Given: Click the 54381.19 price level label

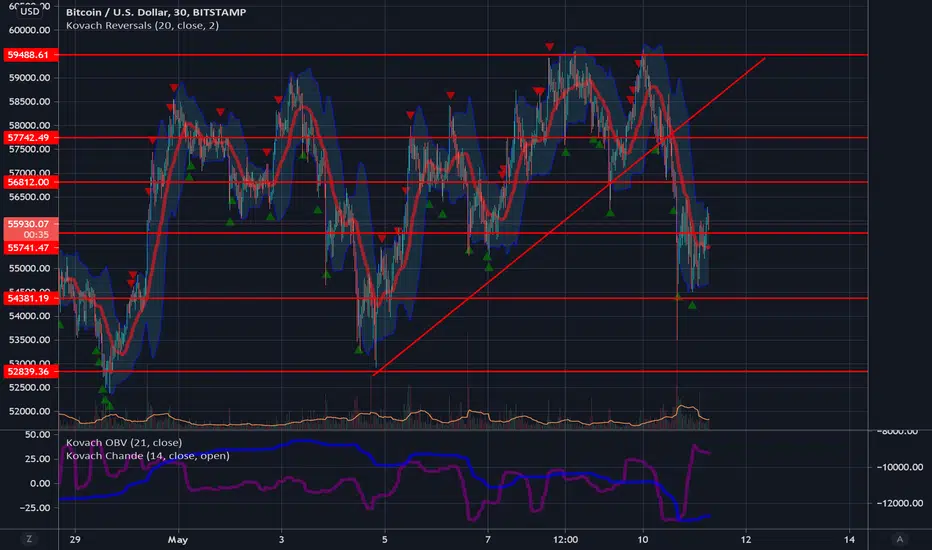Looking at the screenshot, I should [x=31, y=298].
